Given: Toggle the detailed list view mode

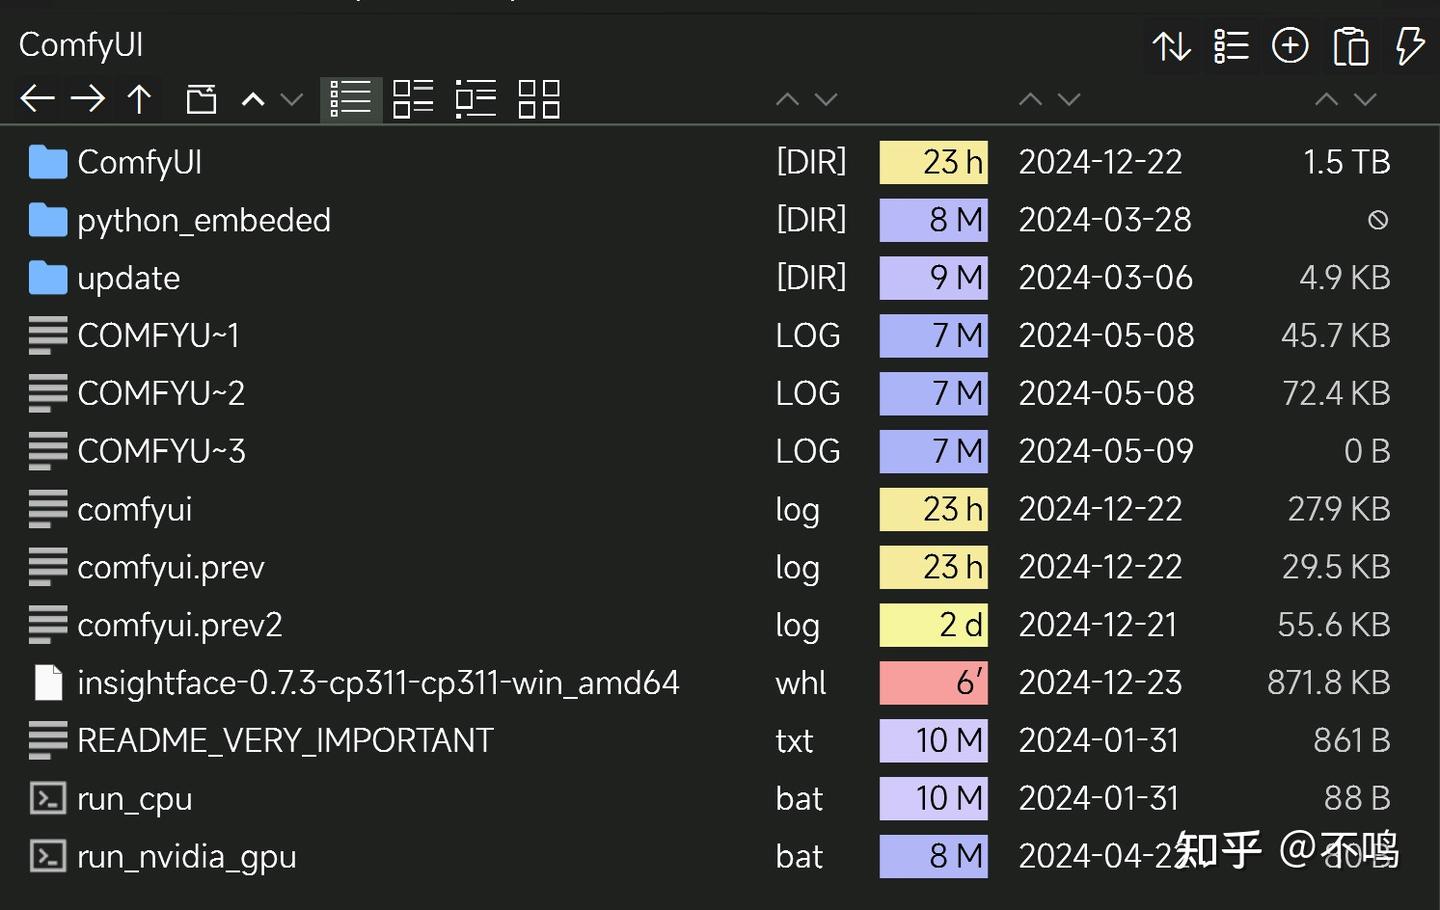Looking at the screenshot, I should click(x=413, y=98).
